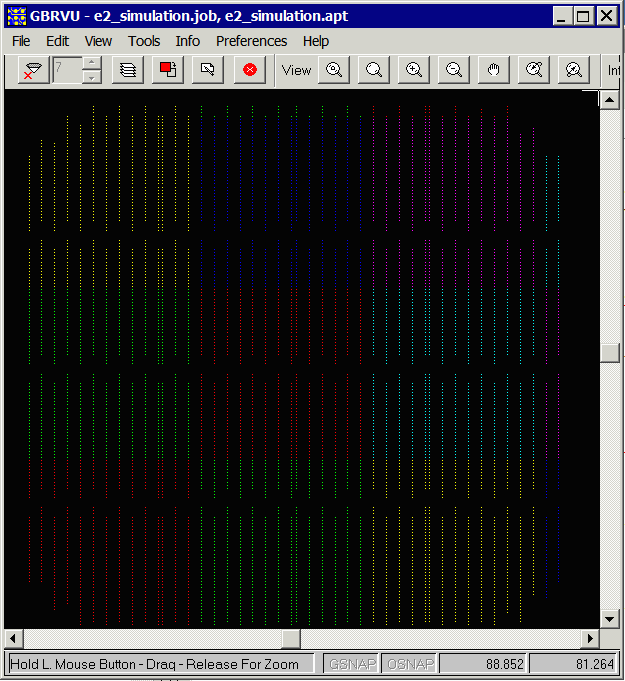
Task: Select the pan hand tool
Action: [494, 70]
